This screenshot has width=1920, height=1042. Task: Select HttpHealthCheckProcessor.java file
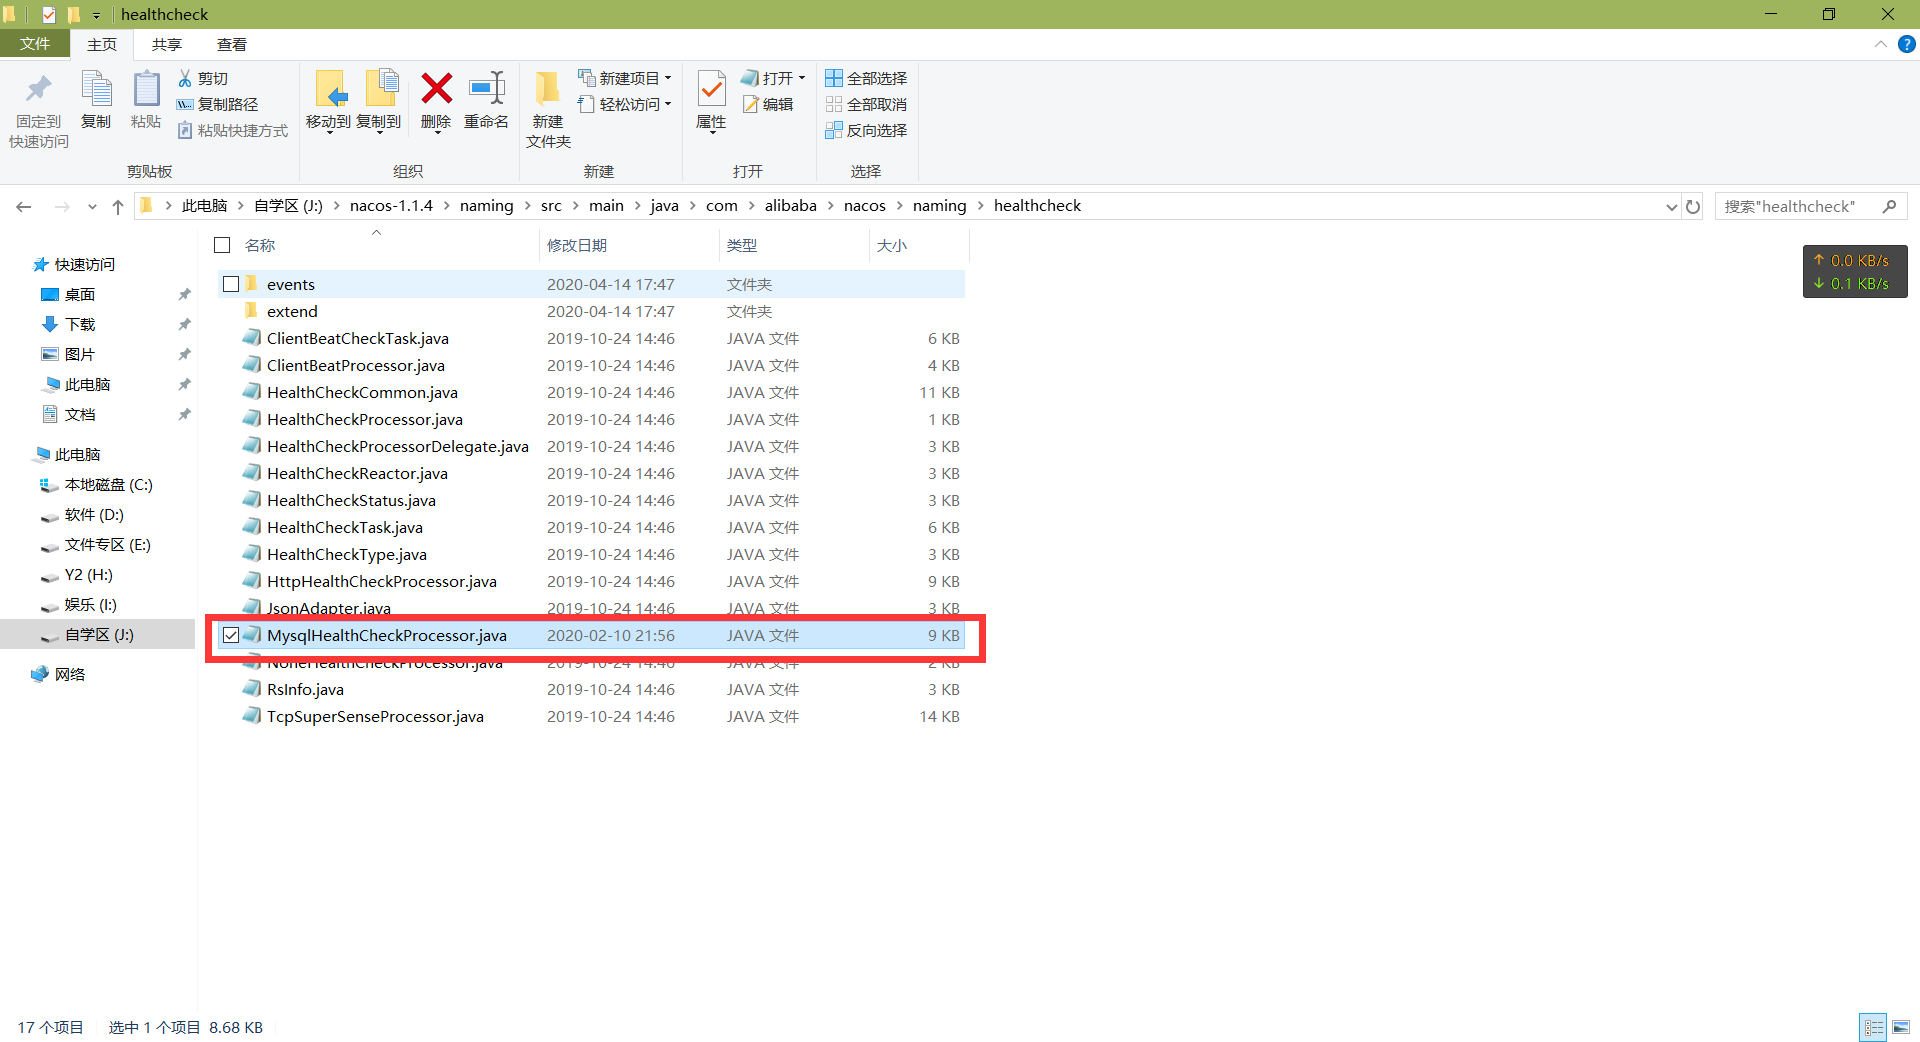click(x=382, y=581)
